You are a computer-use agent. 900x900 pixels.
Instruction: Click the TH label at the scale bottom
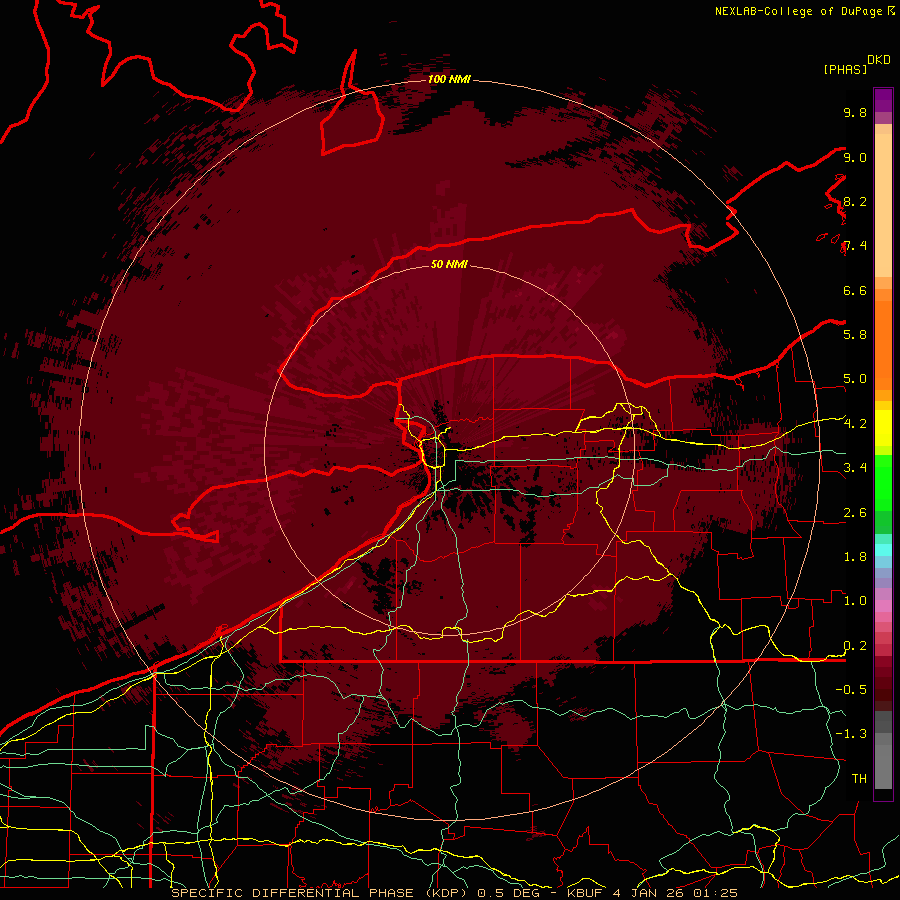coord(859,778)
